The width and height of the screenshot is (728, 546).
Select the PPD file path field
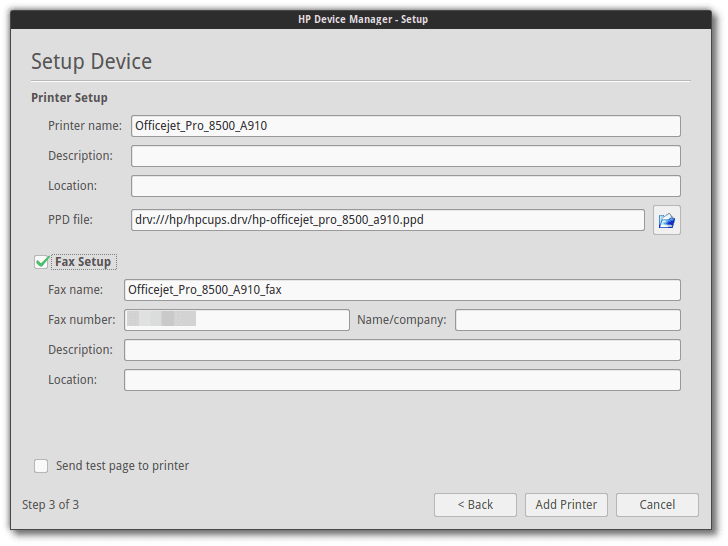(x=388, y=220)
